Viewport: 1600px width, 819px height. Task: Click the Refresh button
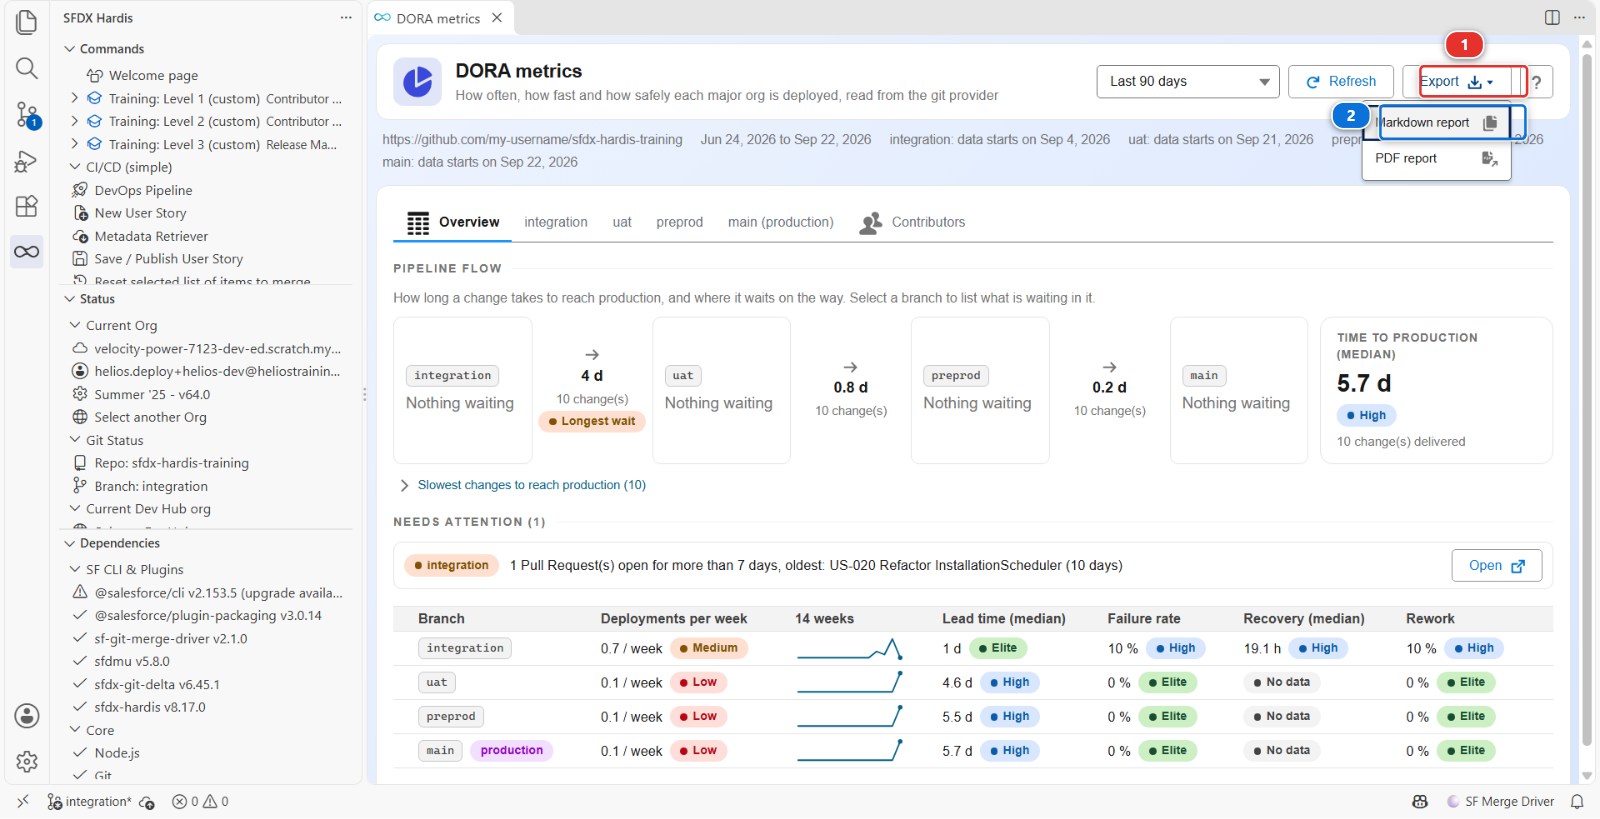click(x=1341, y=82)
